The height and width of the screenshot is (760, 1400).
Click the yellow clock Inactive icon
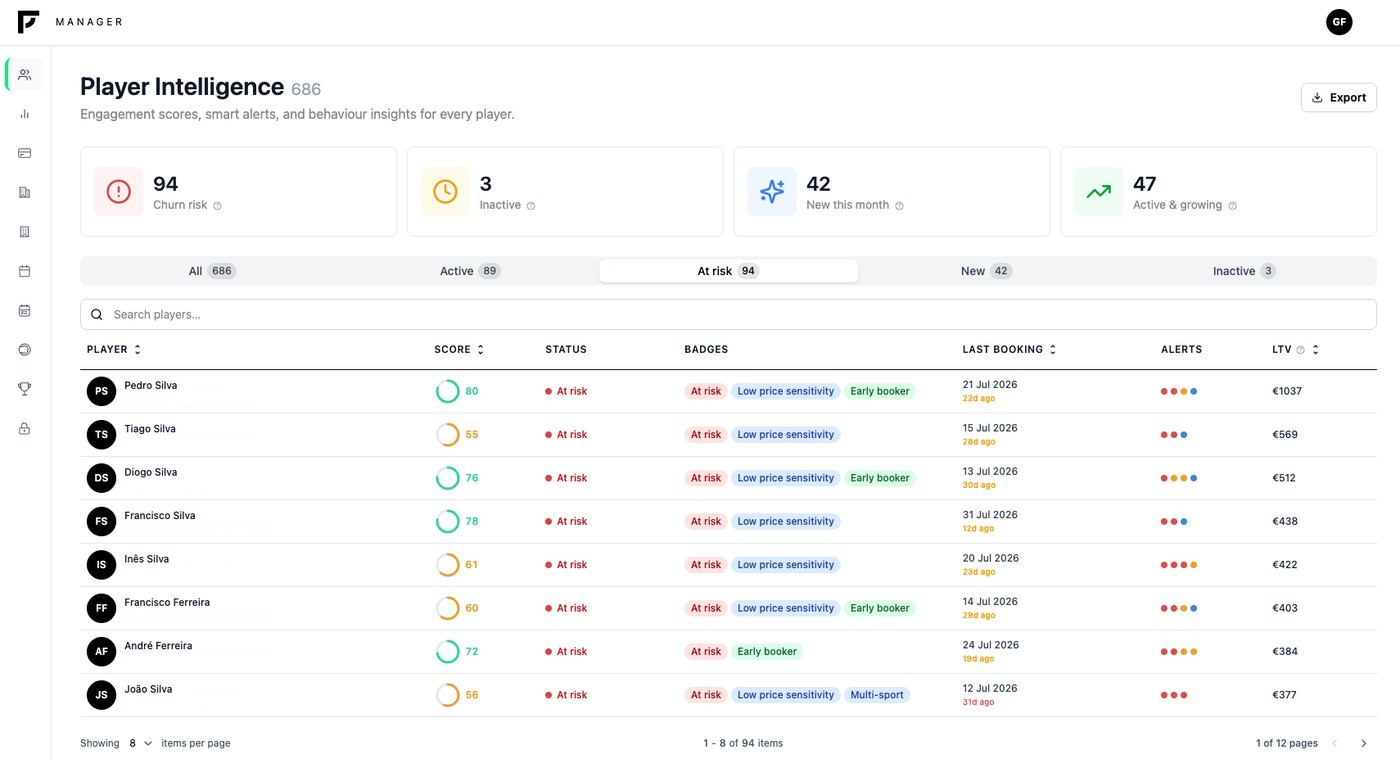tap(445, 191)
